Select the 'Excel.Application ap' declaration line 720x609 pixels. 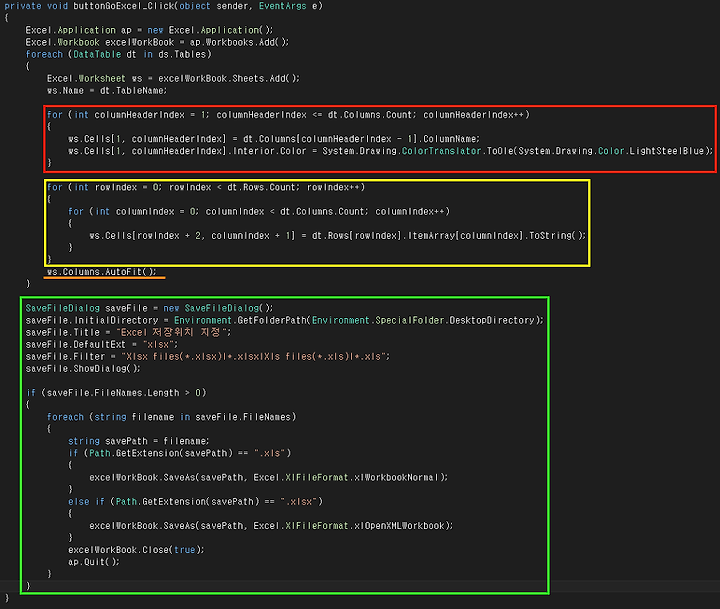pos(149,30)
